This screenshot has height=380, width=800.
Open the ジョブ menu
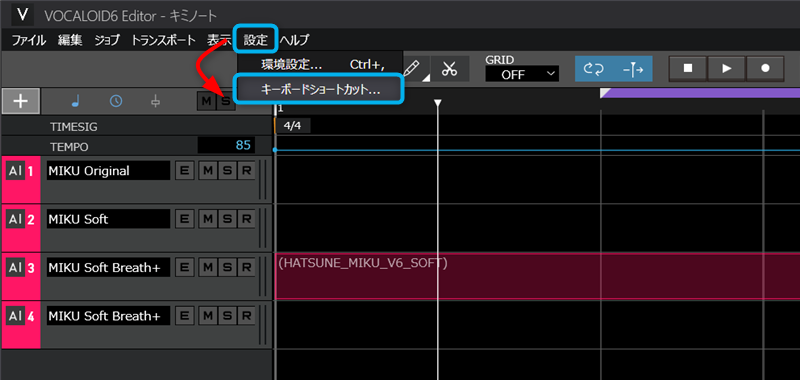[x=107, y=40]
